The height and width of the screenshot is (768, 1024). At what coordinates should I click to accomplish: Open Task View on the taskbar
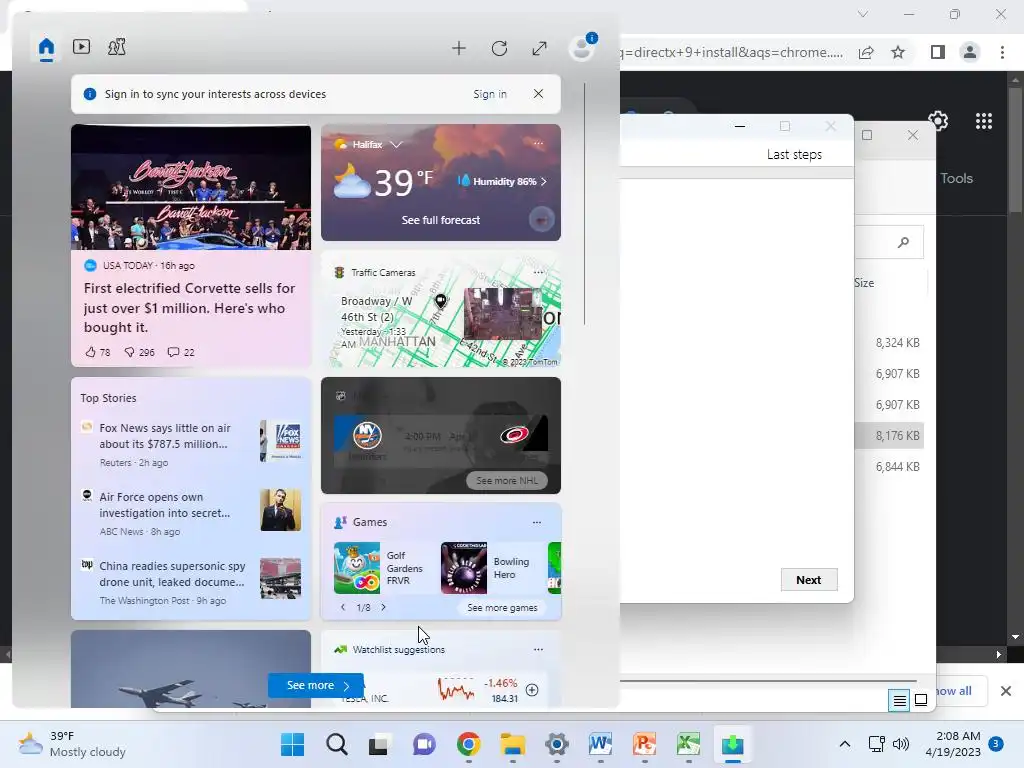(x=379, y=744)
